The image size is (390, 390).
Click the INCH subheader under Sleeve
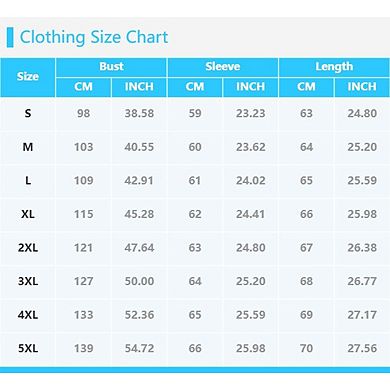pos(250,87)
